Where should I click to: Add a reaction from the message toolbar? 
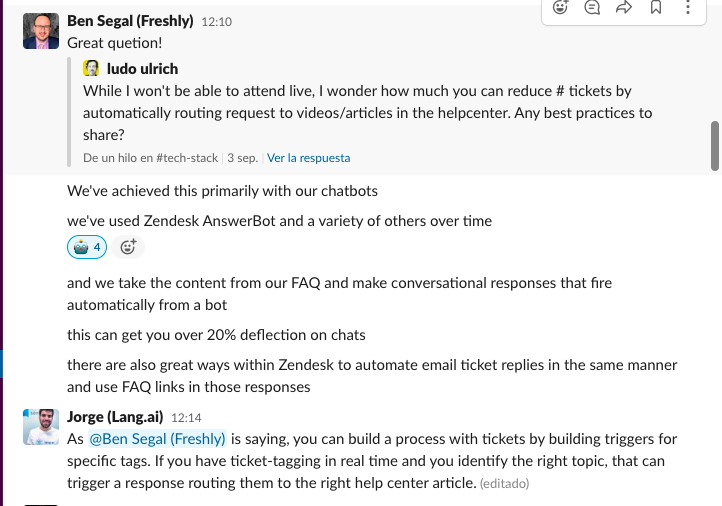tap(560, 7)
